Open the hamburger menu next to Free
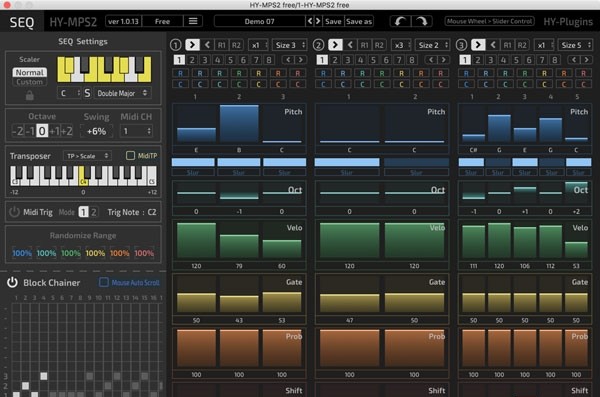Screen dimensions: 600x397 point(193,21)
